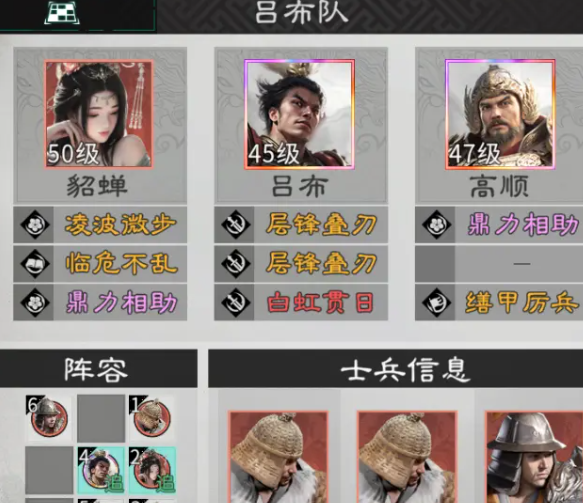
Task: Open 吕布's level 45 portrait
Action: pyautogui.click(x=299, y=114)
